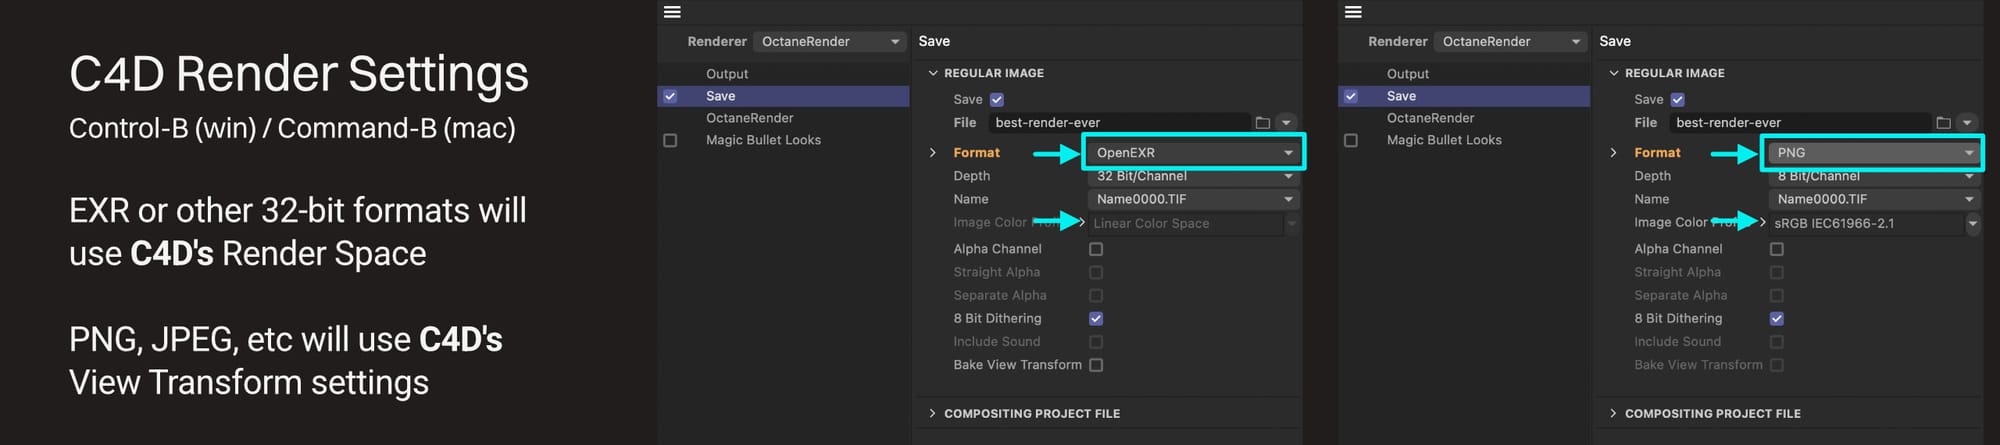Toggle Save list item checkbox in right panel
2000x445 pixels.
tap(1351, 97)
